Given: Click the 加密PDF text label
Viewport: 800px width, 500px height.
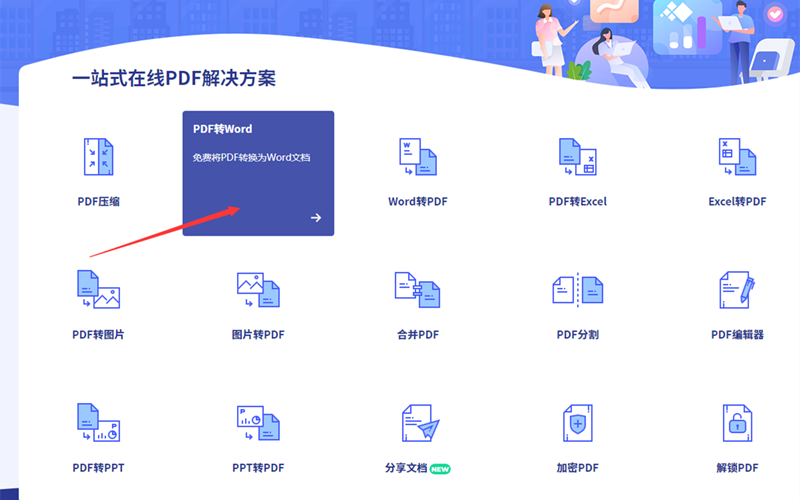Looking at the screenshot, I should tap(577, 468).
